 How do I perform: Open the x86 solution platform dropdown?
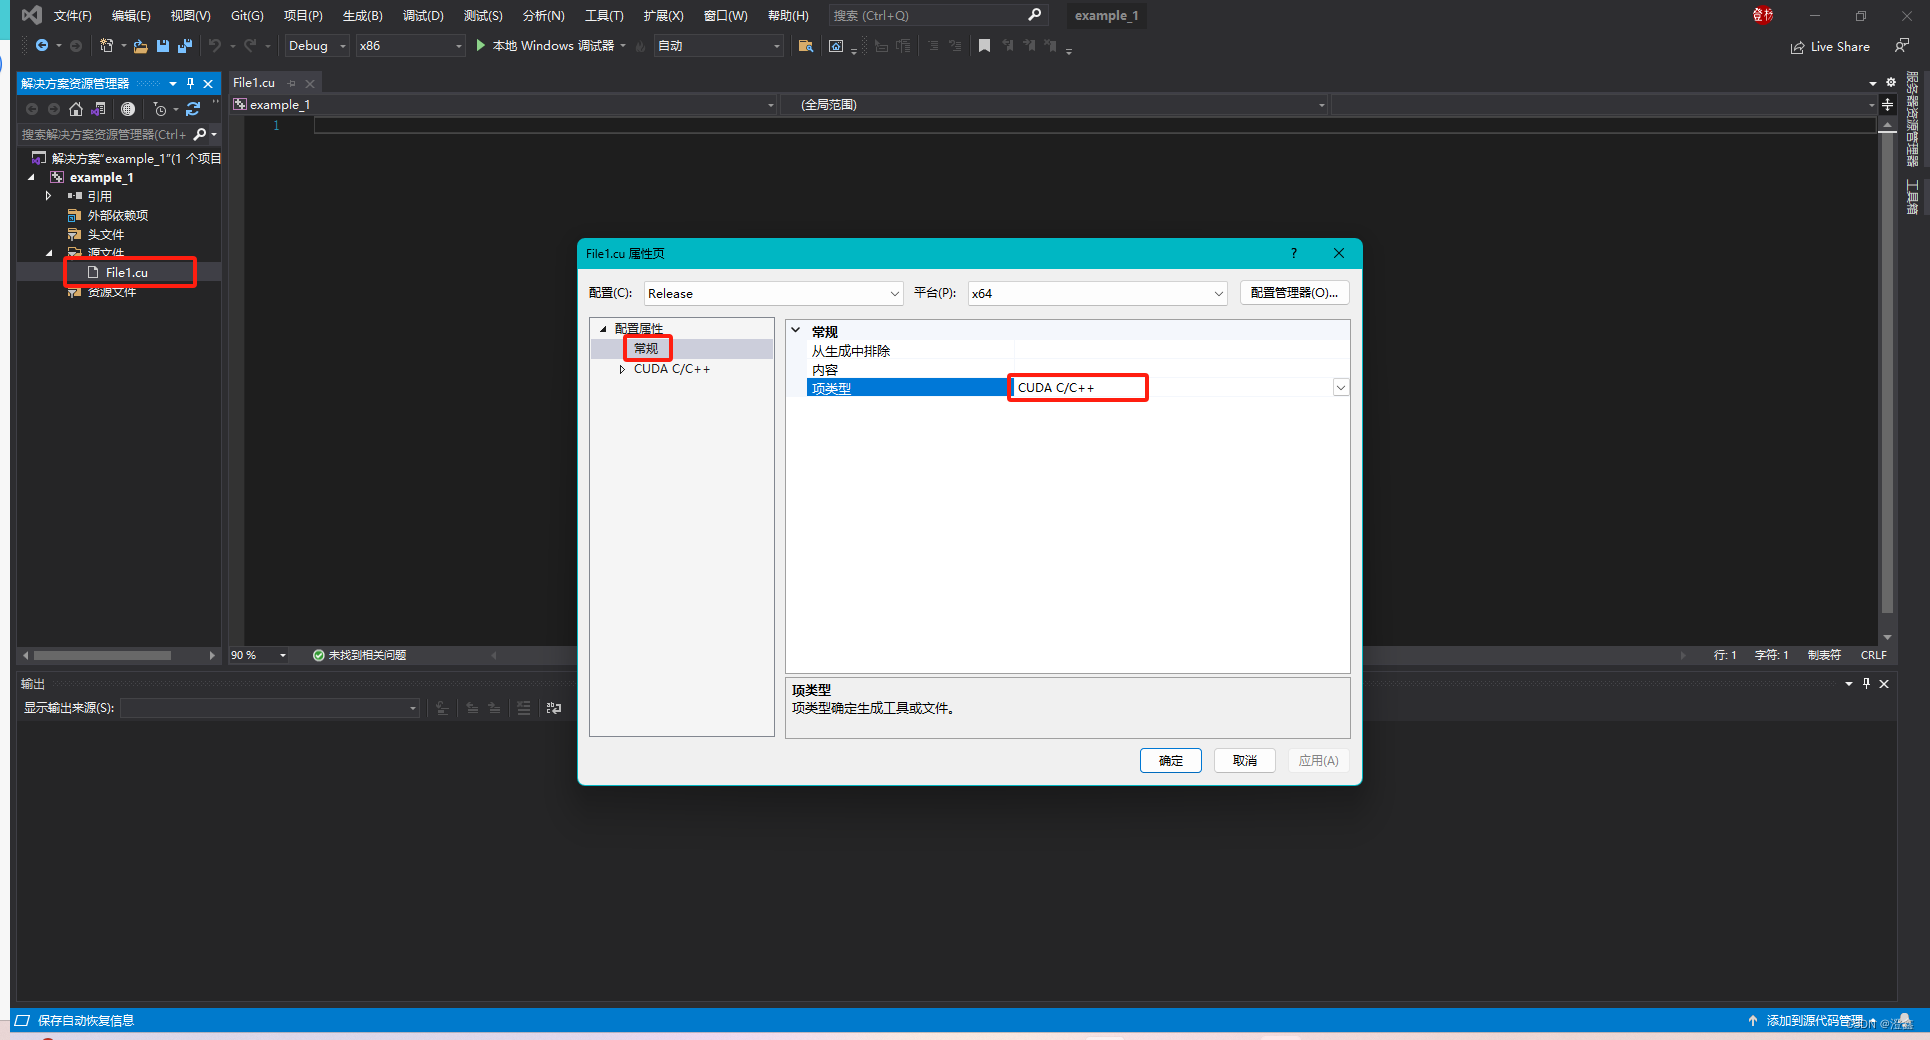pos(410,46)
